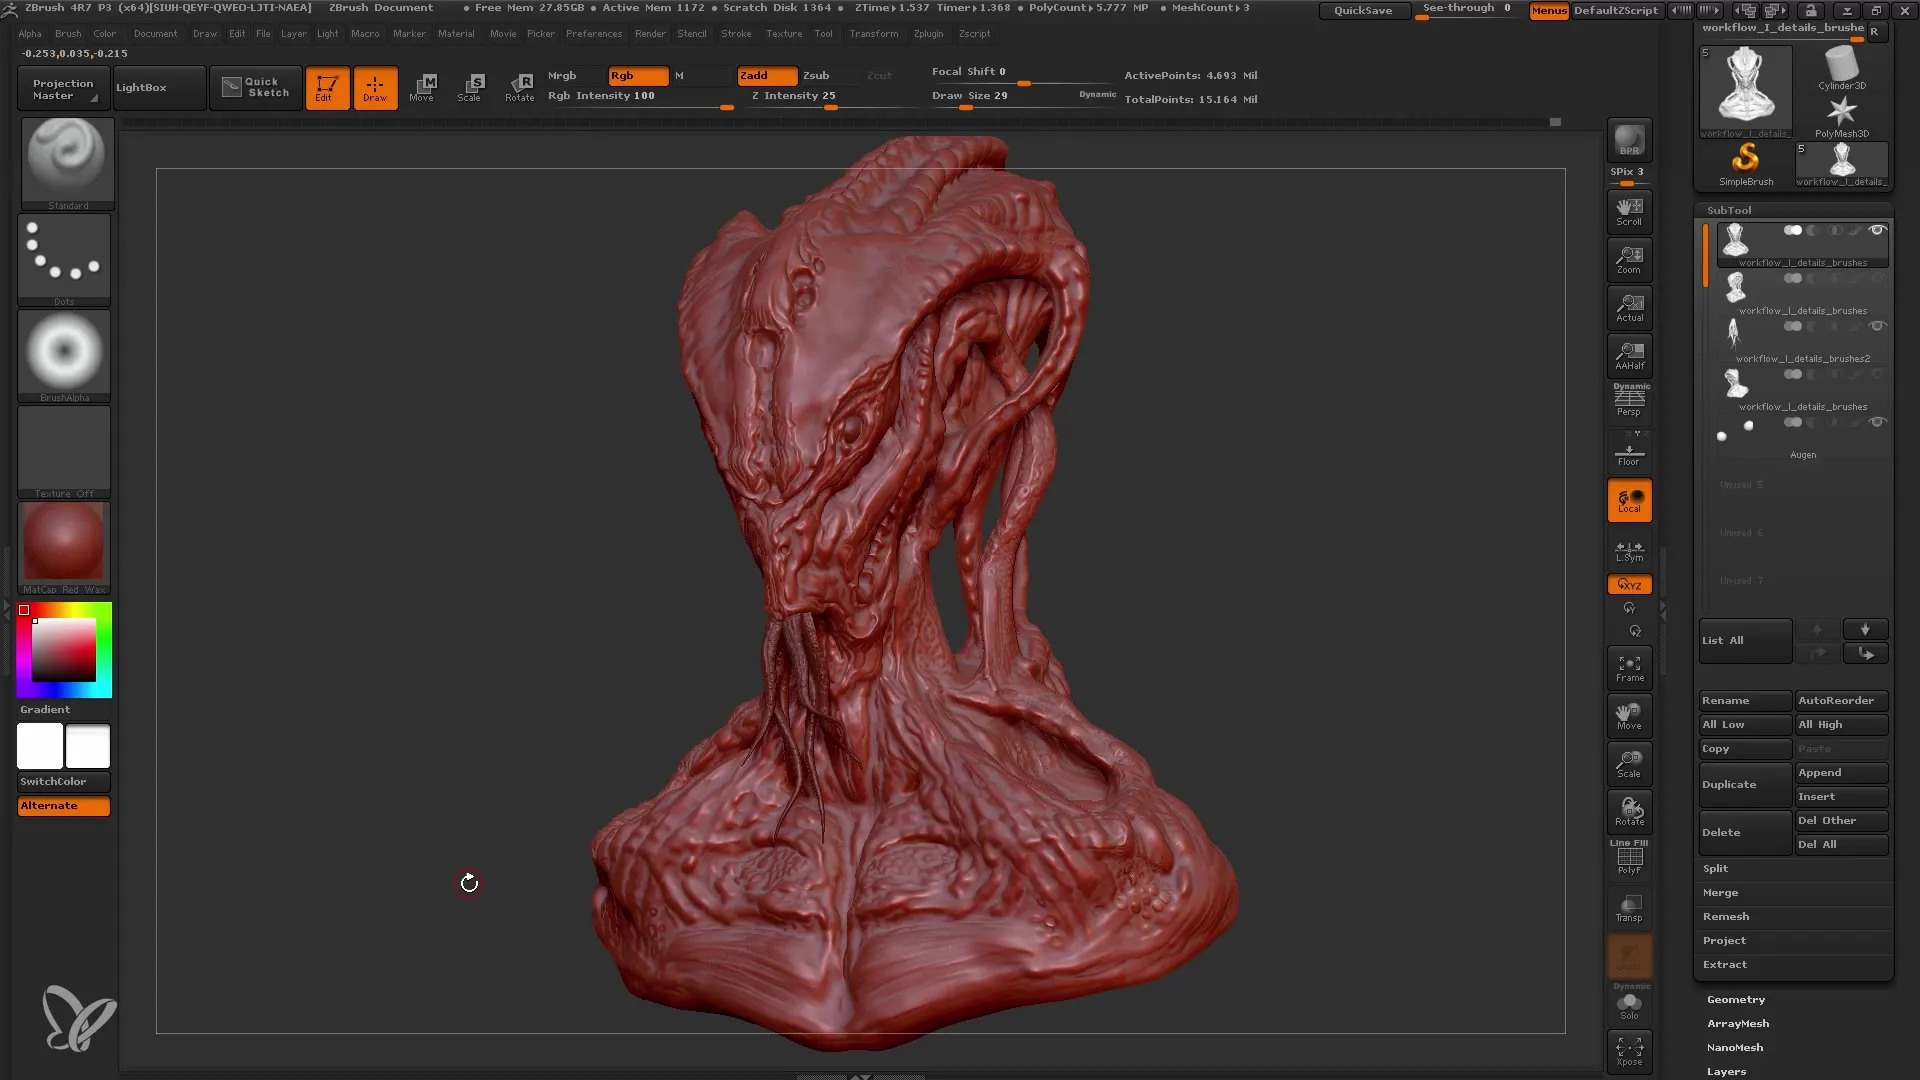Toggle eye of workflow_I_details_brushes2 subtool
This screenshot has width=1920, height=1080.
click(x=1877, y=326)
